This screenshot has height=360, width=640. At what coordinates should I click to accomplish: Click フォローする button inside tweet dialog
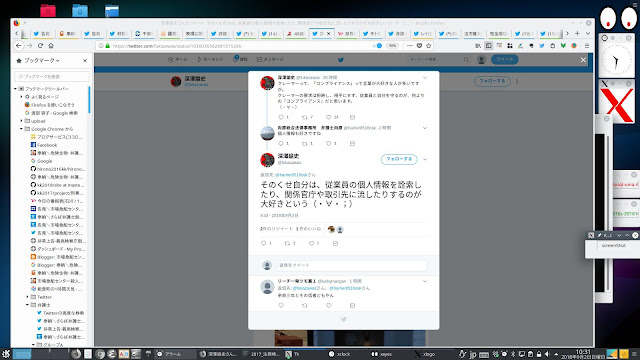(x=399, y=159)
